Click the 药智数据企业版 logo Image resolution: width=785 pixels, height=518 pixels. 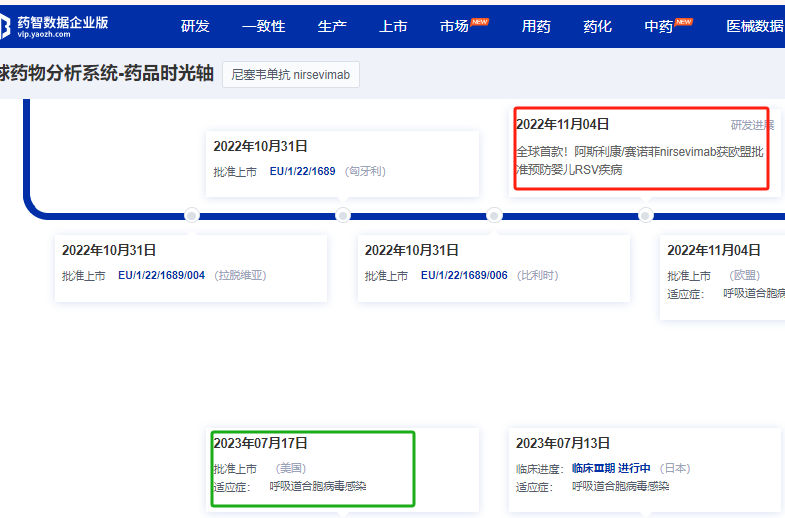coord(54,26)
